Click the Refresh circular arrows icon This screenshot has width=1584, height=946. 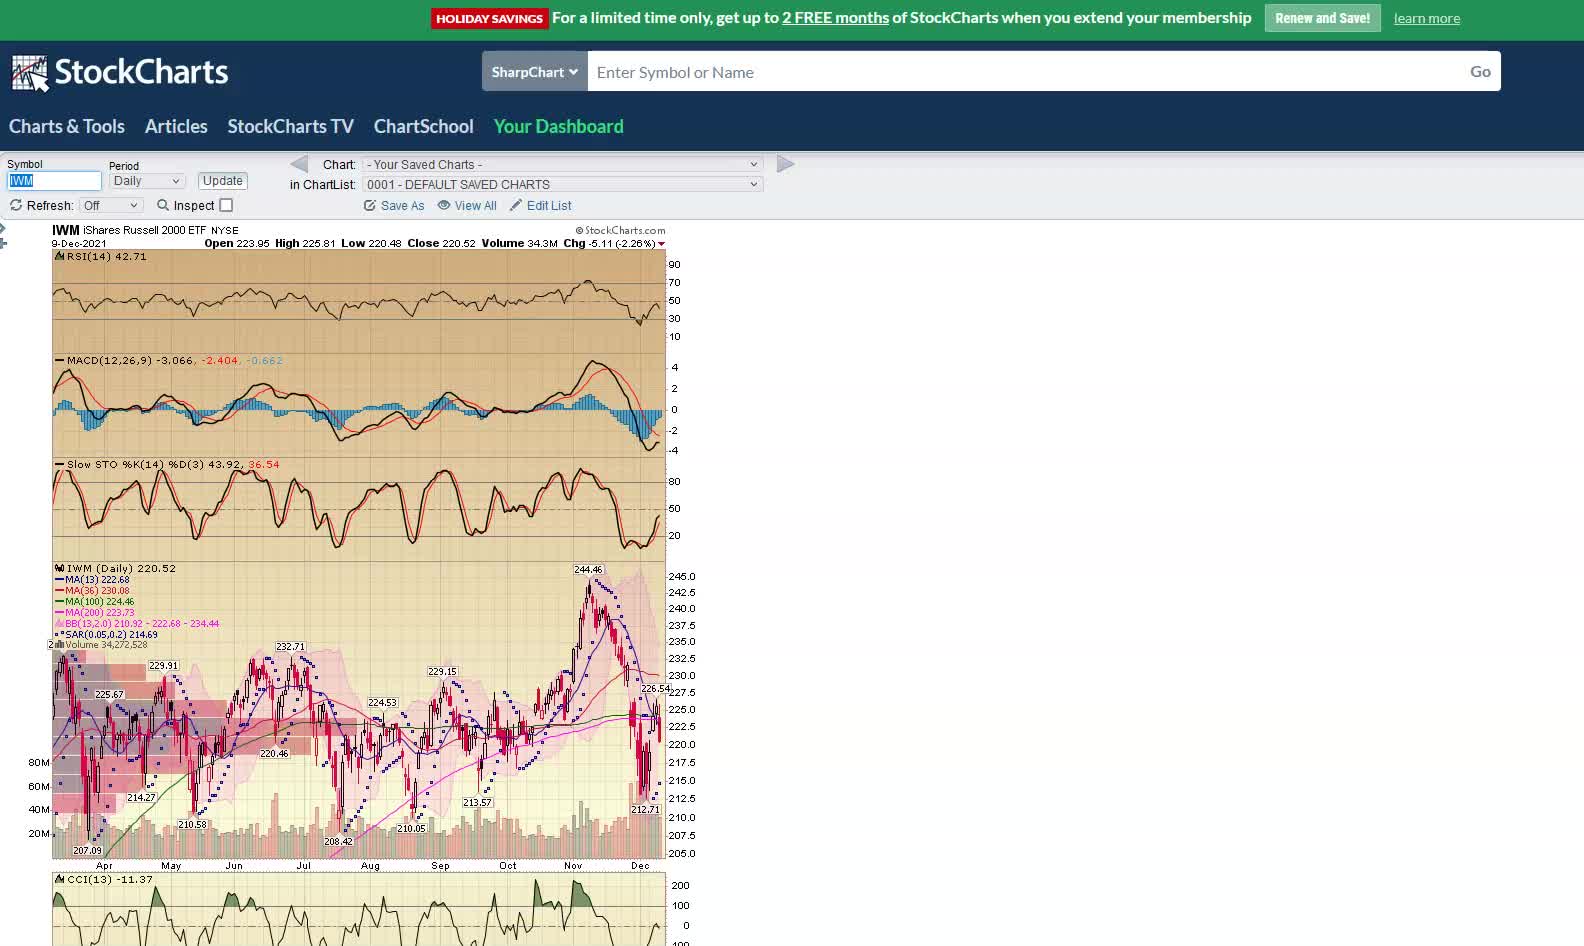click(16, 205)
